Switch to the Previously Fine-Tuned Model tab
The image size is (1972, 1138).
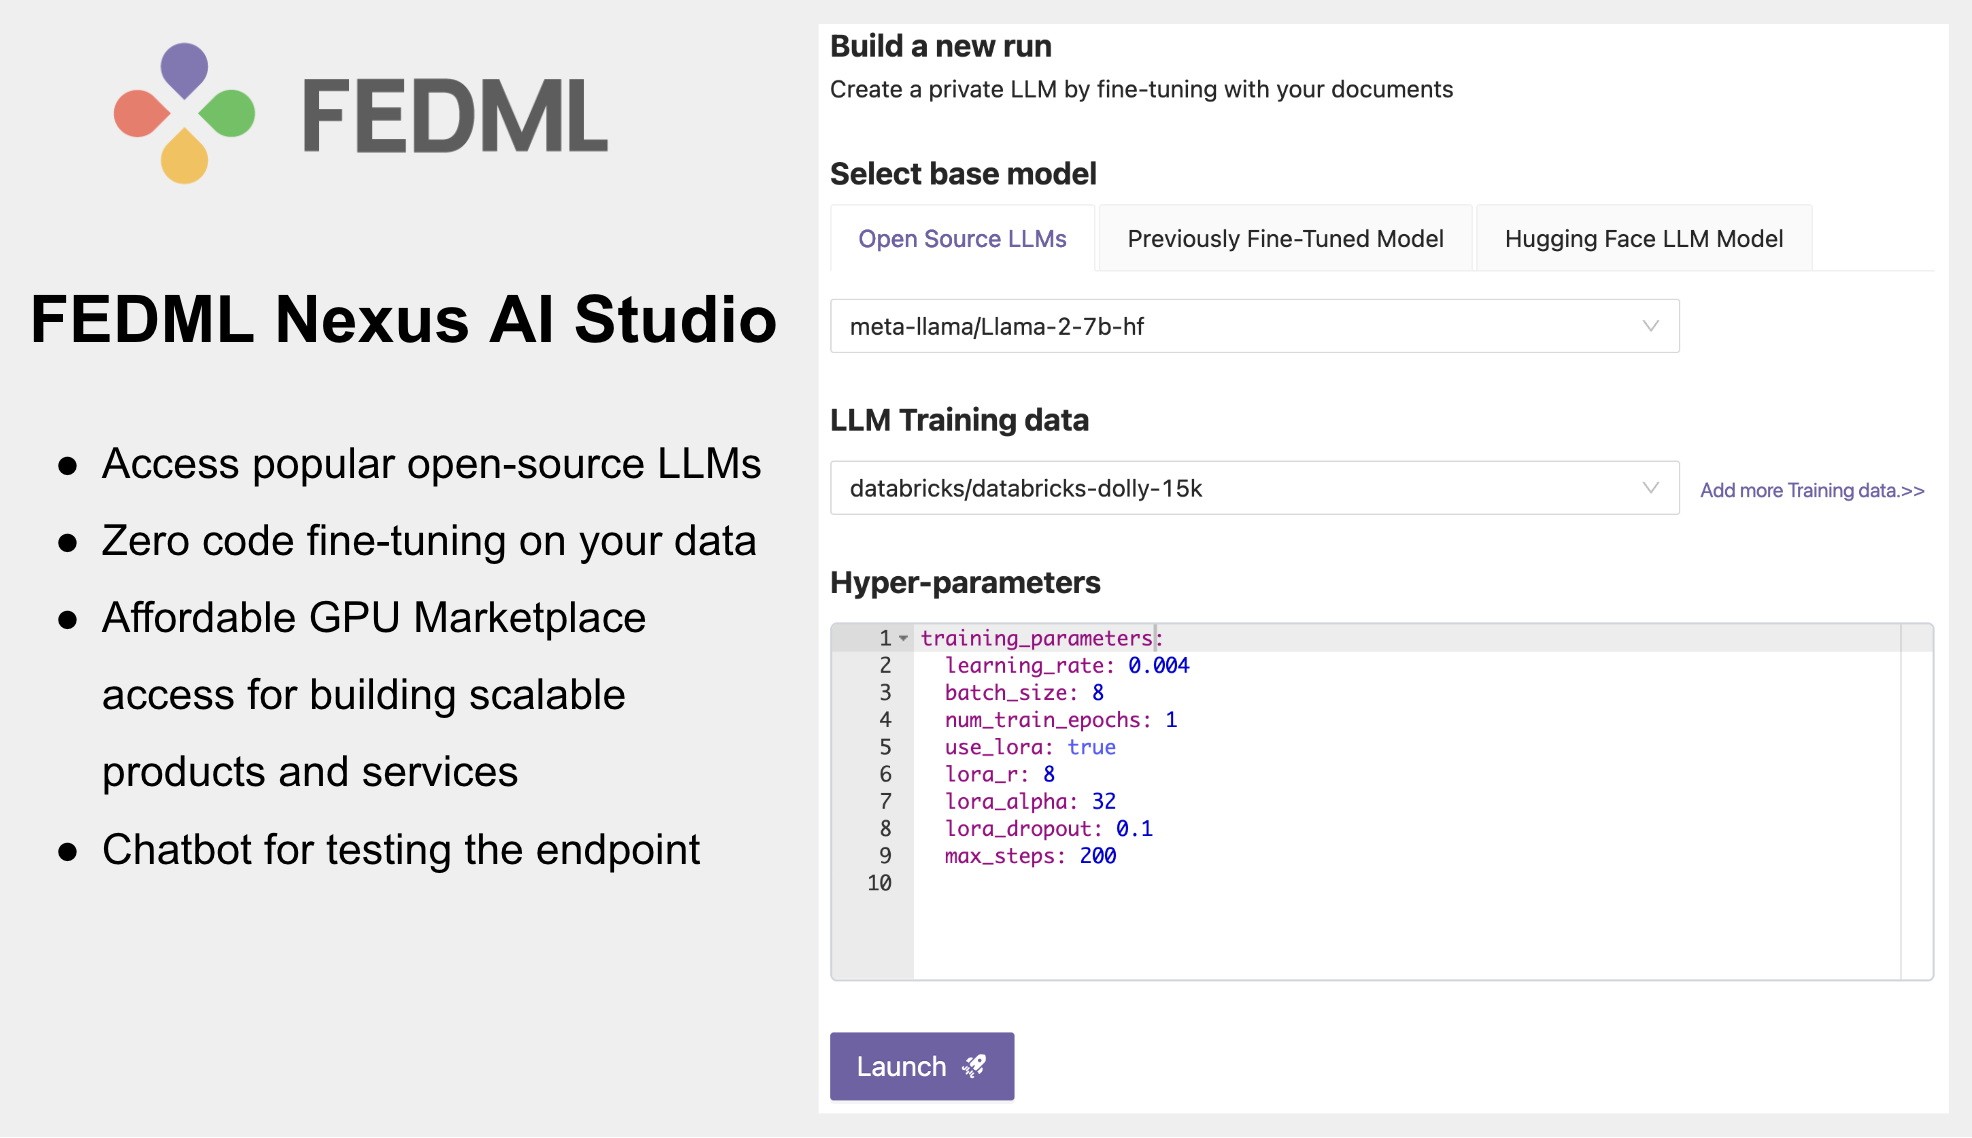click(x=1285, y=238)
